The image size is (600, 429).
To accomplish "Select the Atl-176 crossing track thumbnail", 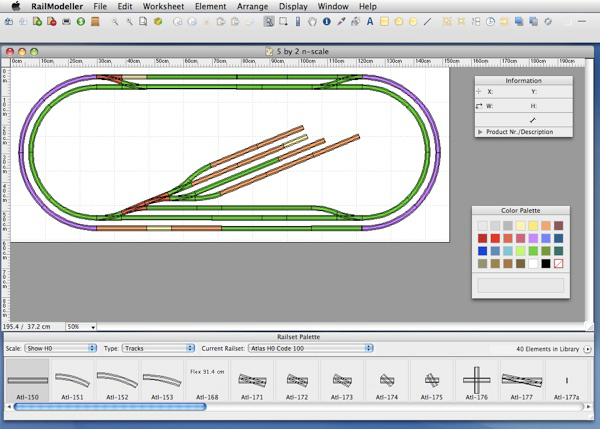I will 476,381.
